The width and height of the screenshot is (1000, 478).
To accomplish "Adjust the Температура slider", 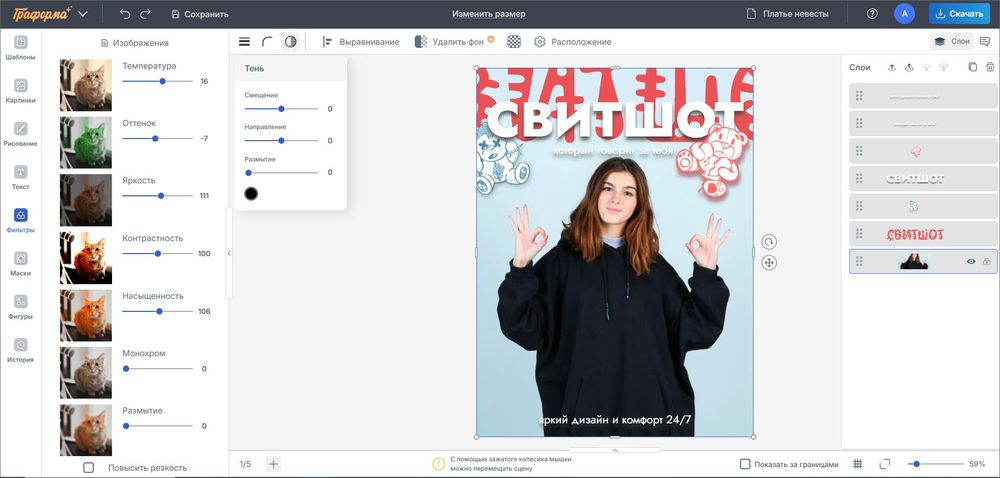I will pyautogui.click(x=158, y=81).
